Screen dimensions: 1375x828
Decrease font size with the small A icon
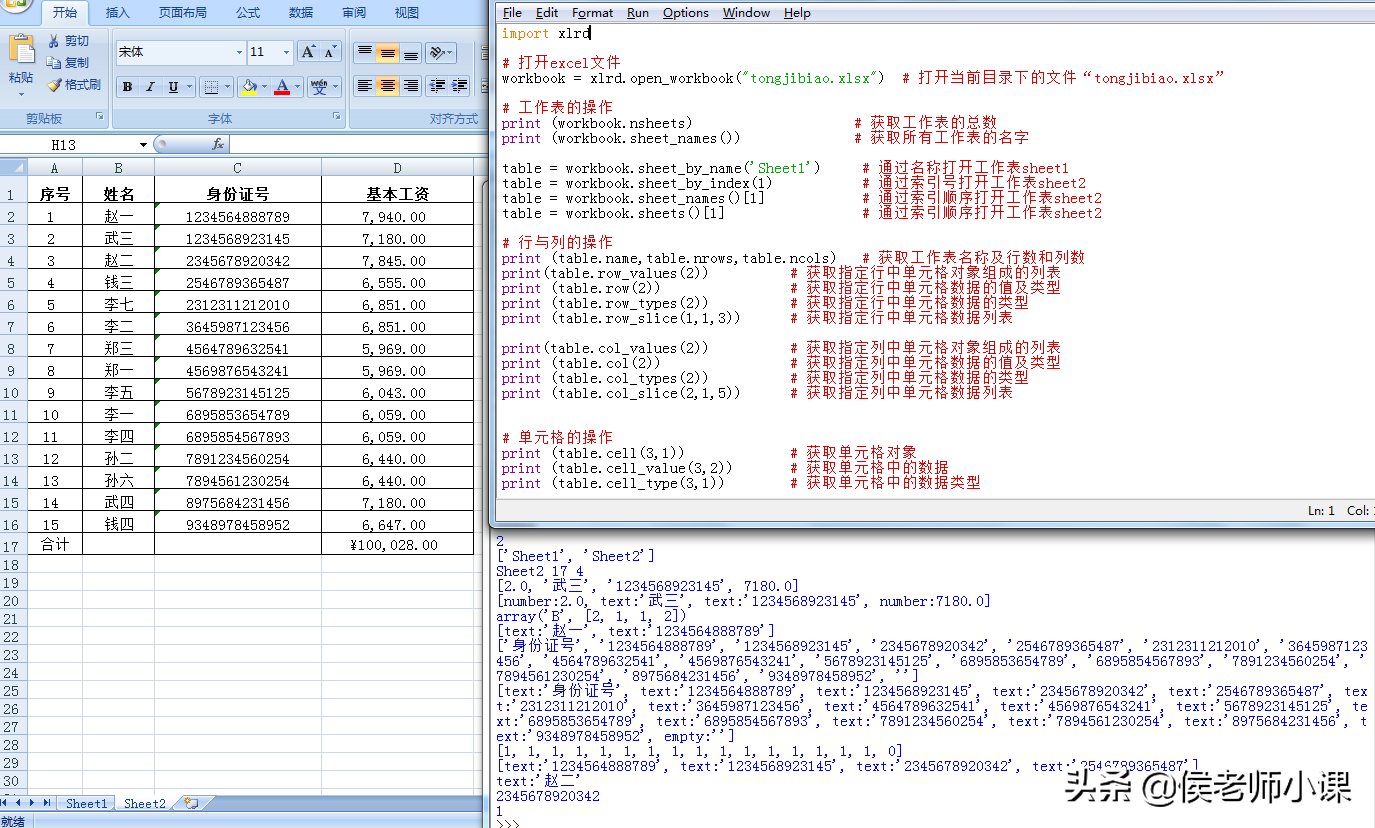[x=331, y=52]
